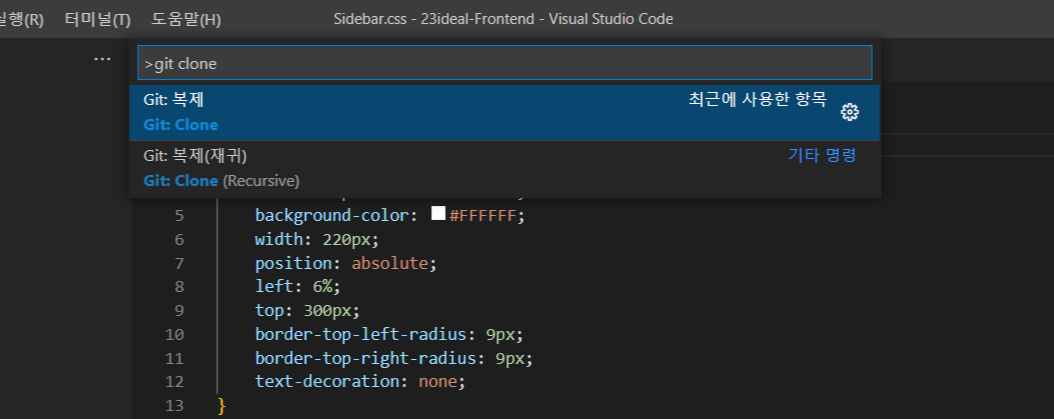Screen dimensions: 1054x419
Task: Click the 'background-color' property text
Action: (x=332, y=216)
